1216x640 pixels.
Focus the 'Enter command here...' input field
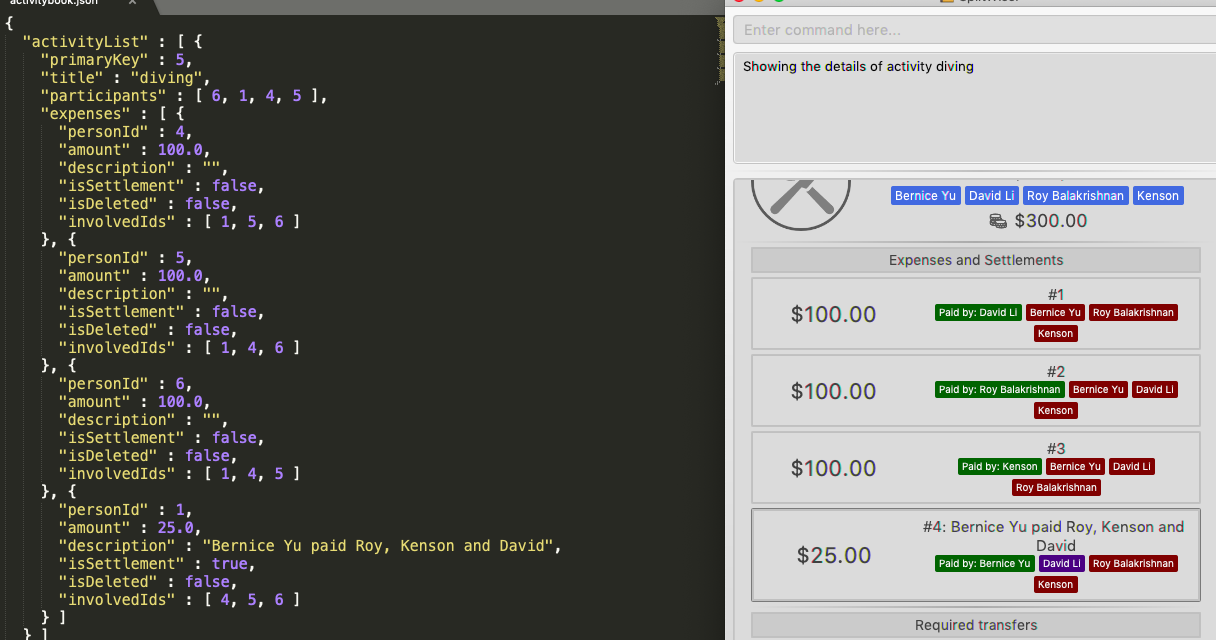(975, 30)
